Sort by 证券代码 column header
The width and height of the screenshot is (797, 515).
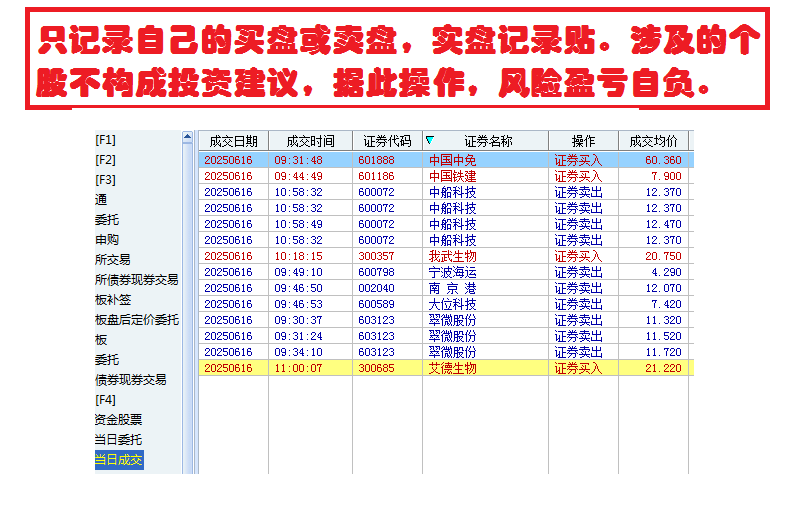pos(387,141)
